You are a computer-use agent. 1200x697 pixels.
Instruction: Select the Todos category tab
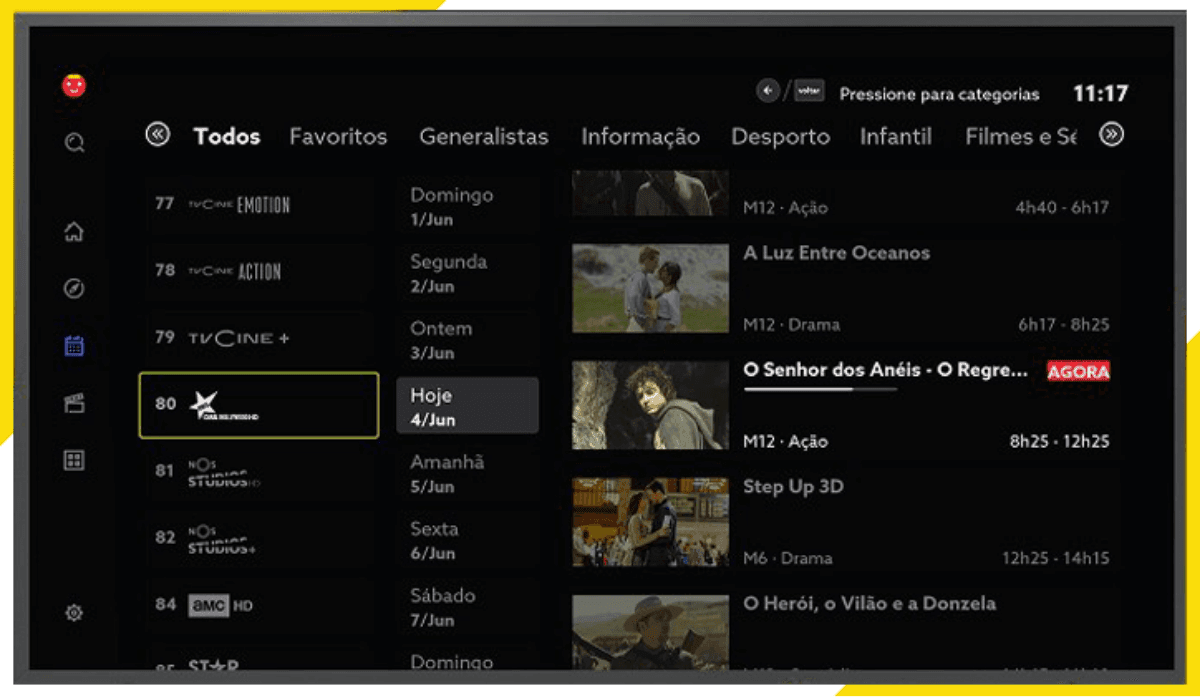point(227,136)
